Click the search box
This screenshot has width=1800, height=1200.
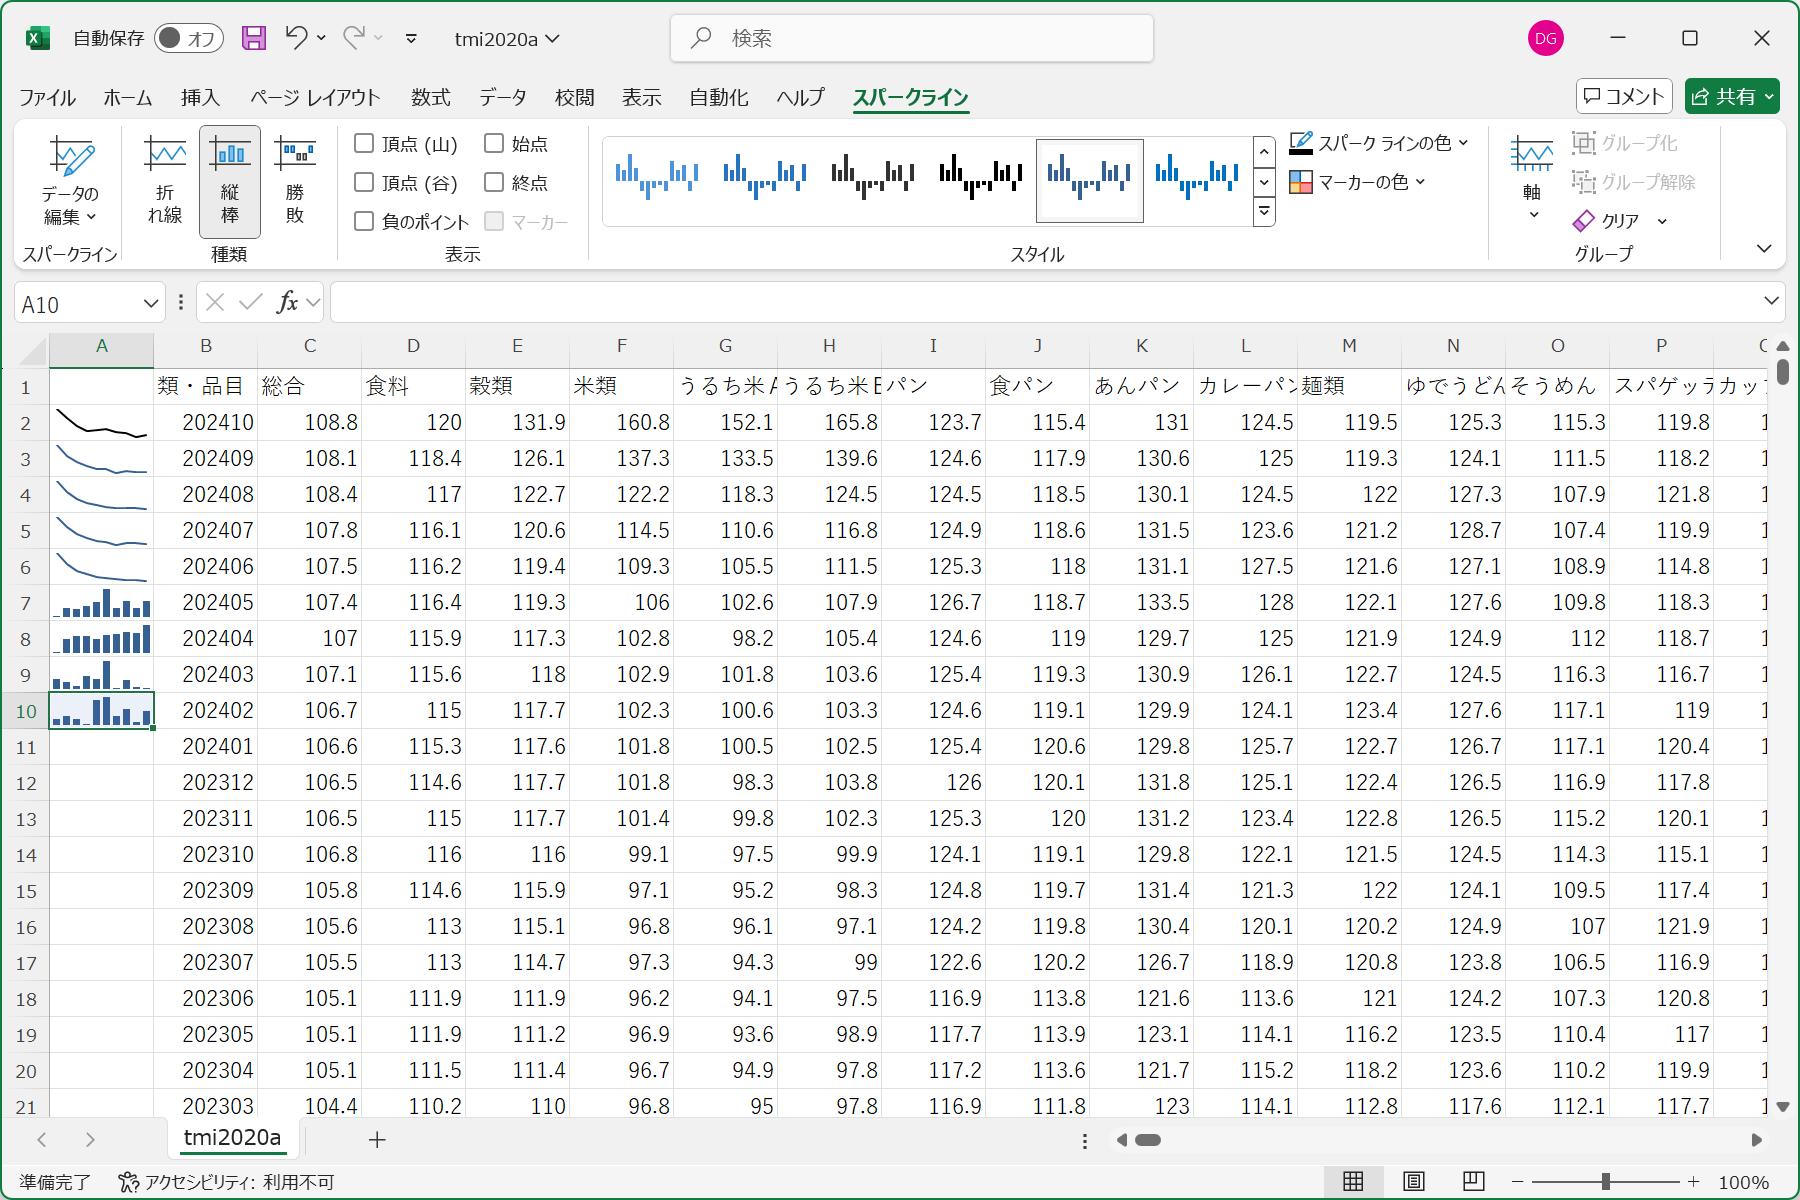[x=911, y=38]
